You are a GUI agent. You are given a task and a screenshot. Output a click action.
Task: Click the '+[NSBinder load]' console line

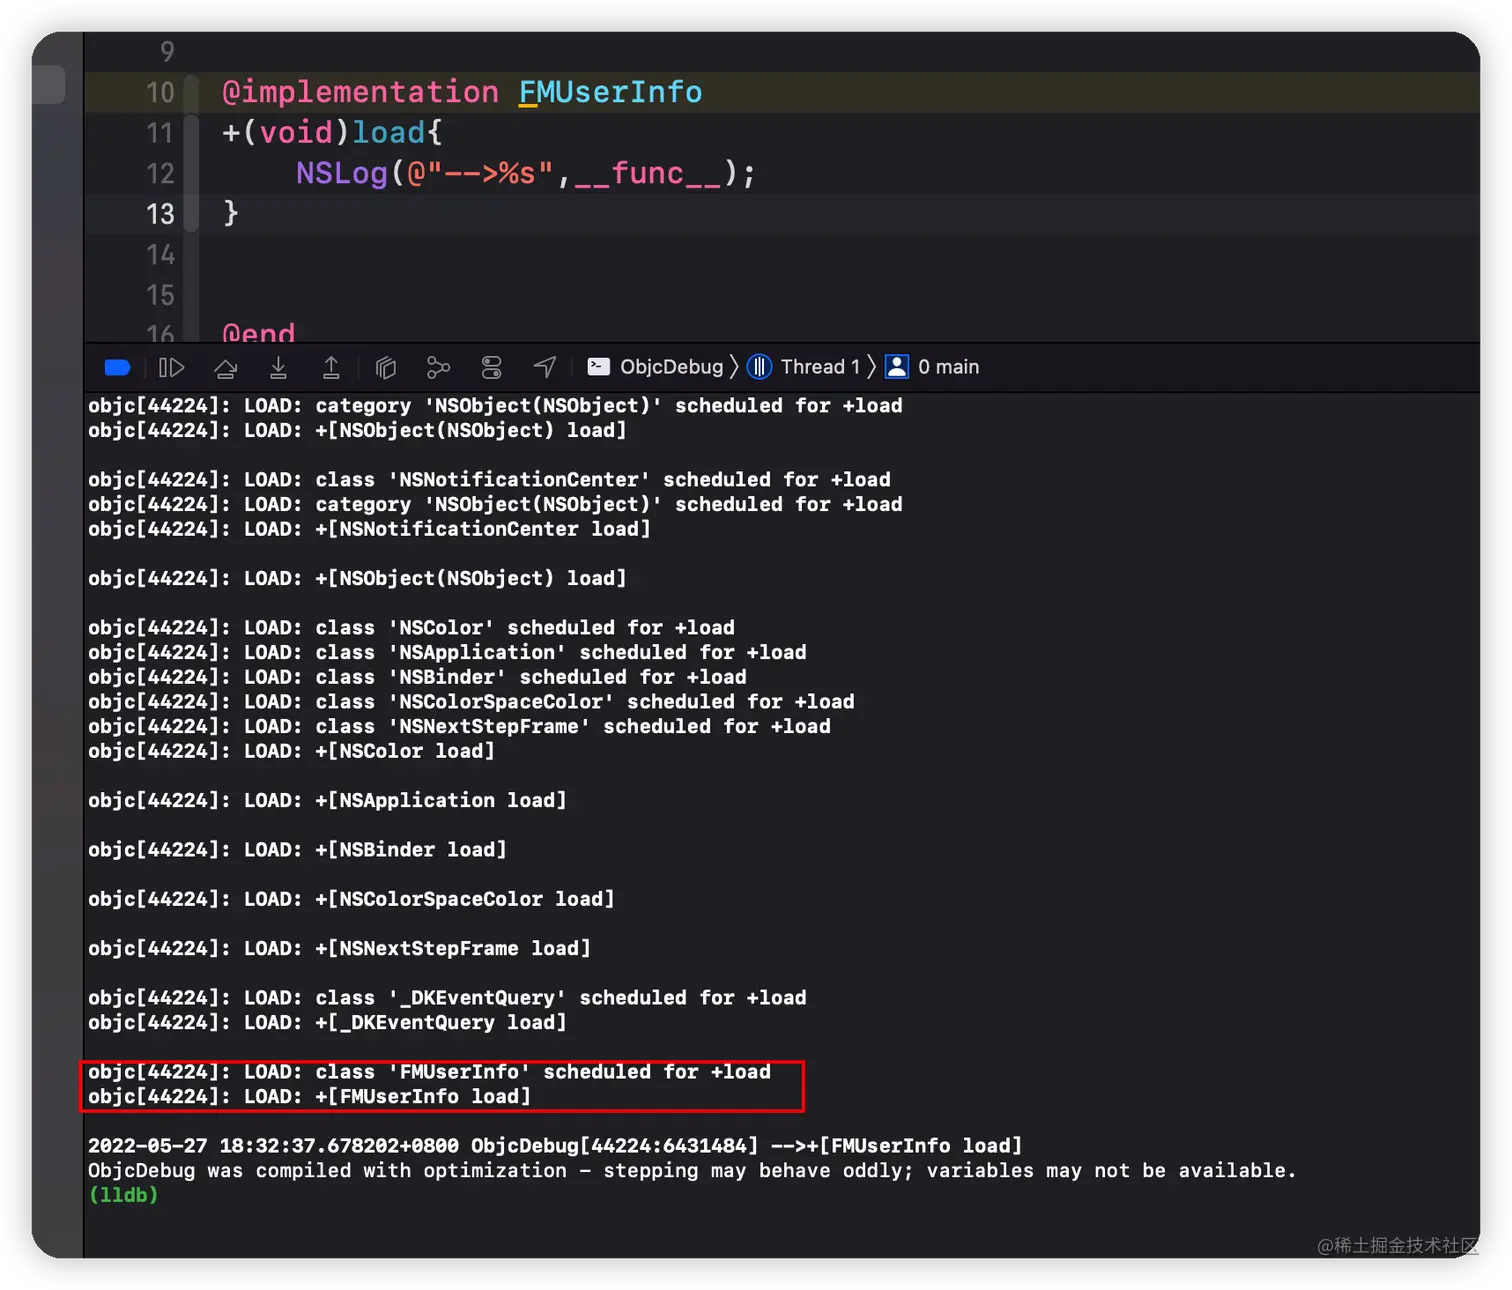pos(297,850)
